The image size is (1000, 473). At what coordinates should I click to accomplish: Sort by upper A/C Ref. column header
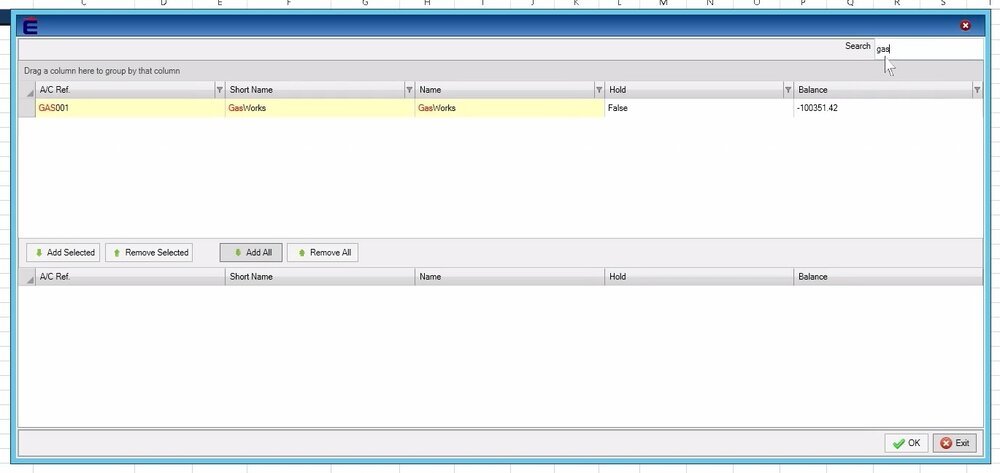(x=125, y=90)
